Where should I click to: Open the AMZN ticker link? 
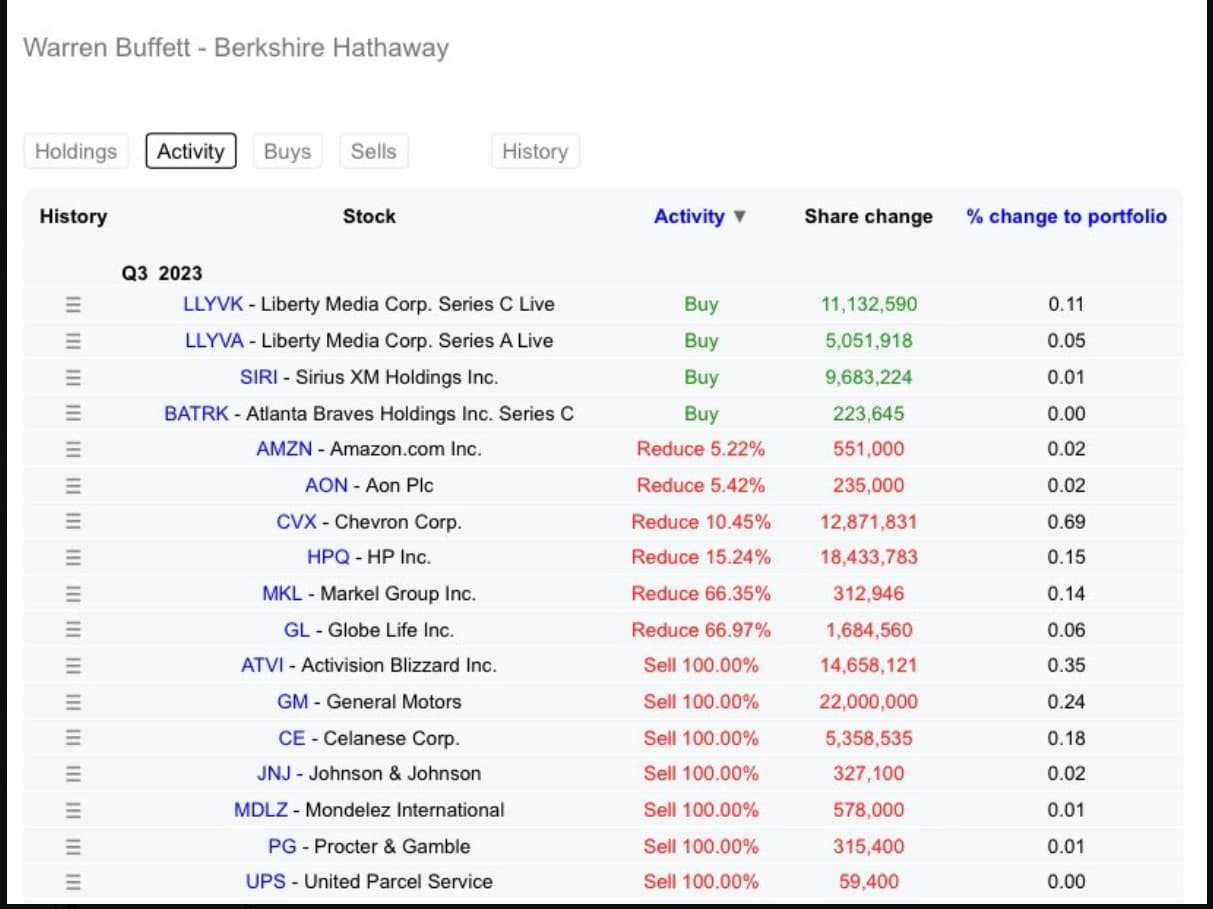point(284,449)
